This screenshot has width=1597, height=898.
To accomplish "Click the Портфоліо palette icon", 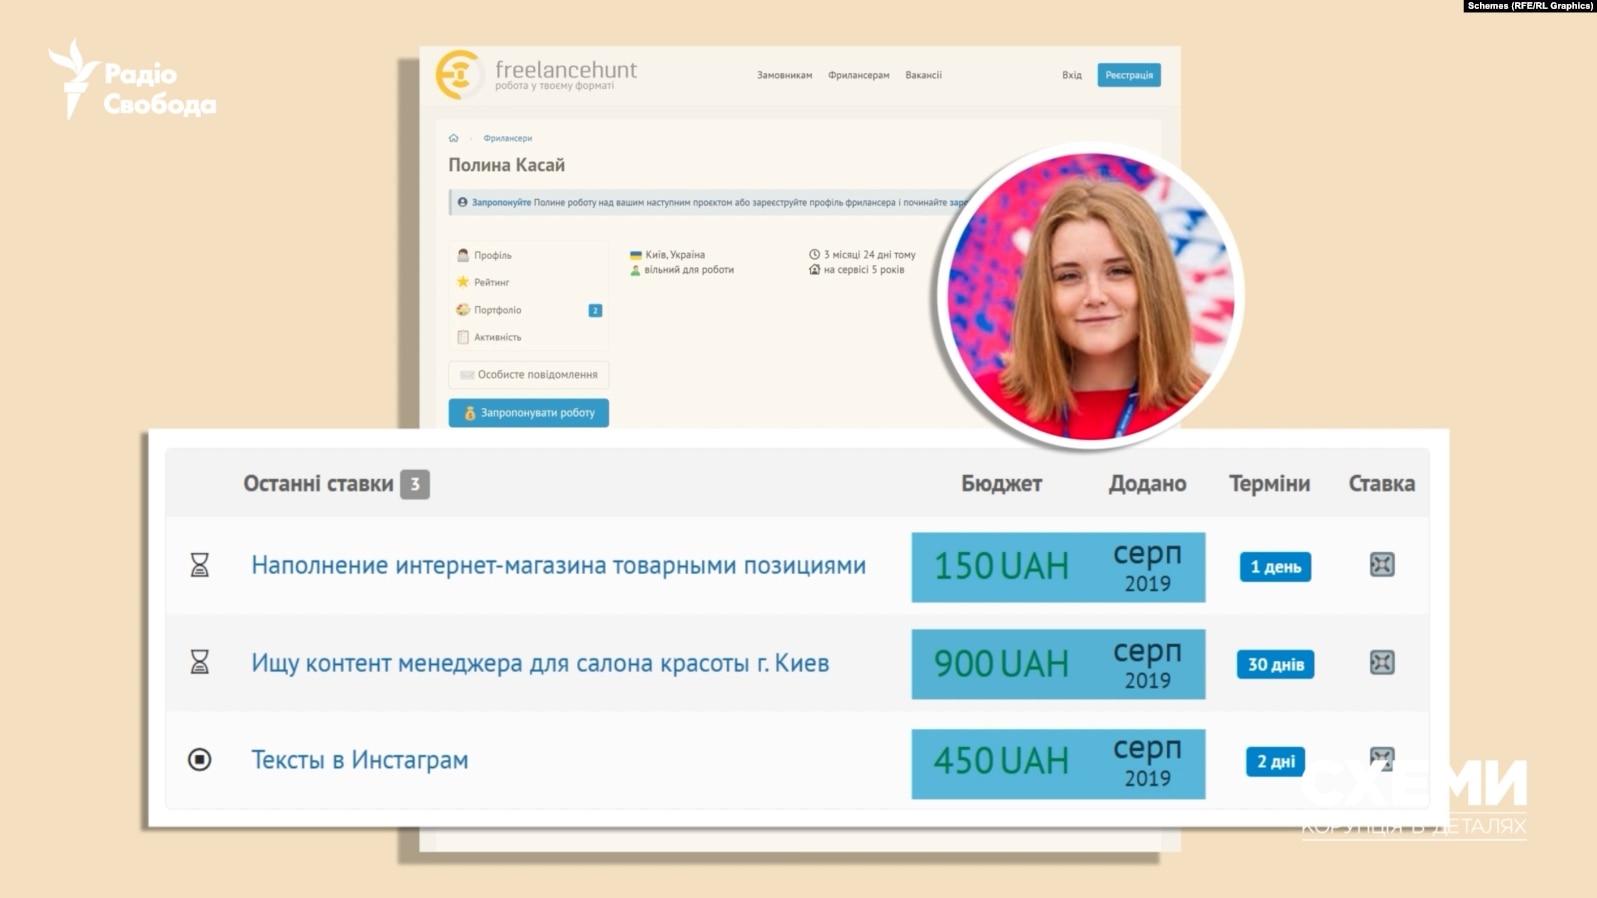I will pos(463,310).
